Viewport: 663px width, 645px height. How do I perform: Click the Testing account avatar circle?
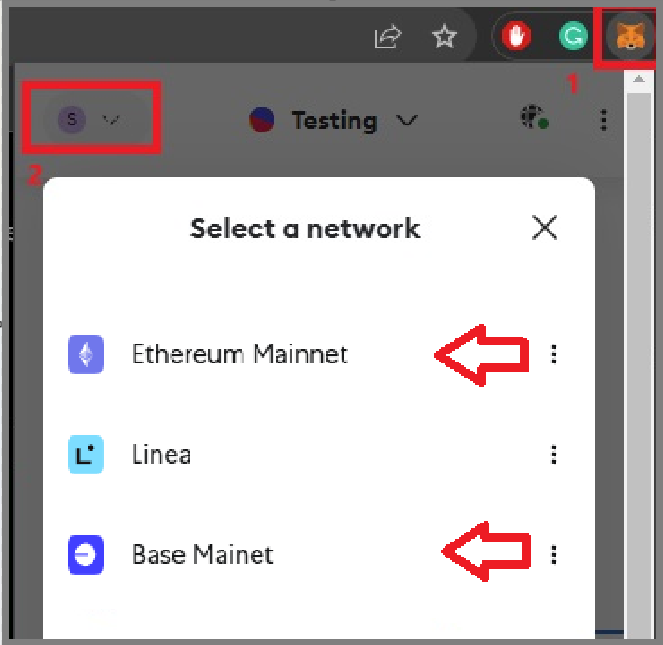[x=262, y=120]
